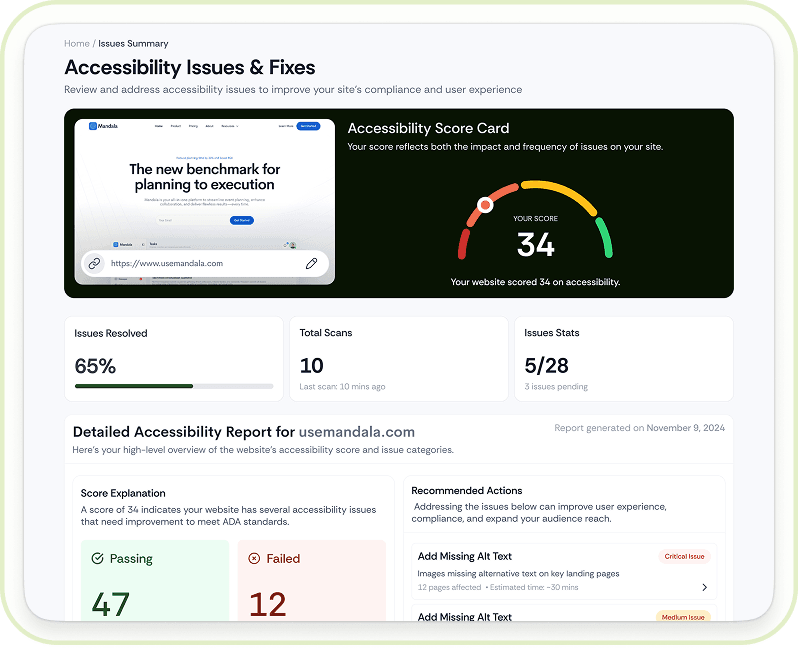Screen dimensions: 798x651
Task: Click the Issues Resolved progress bar
Action: 174,386
